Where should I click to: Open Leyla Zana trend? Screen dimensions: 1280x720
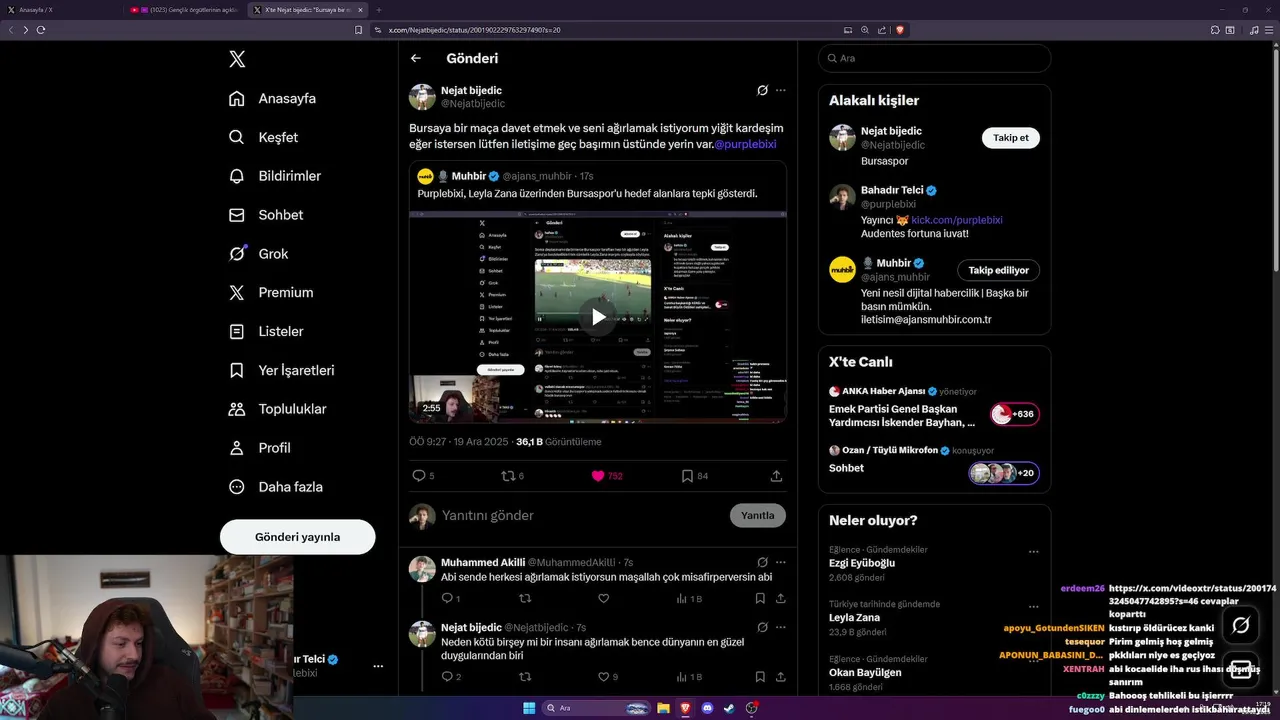tap(854, 618)
